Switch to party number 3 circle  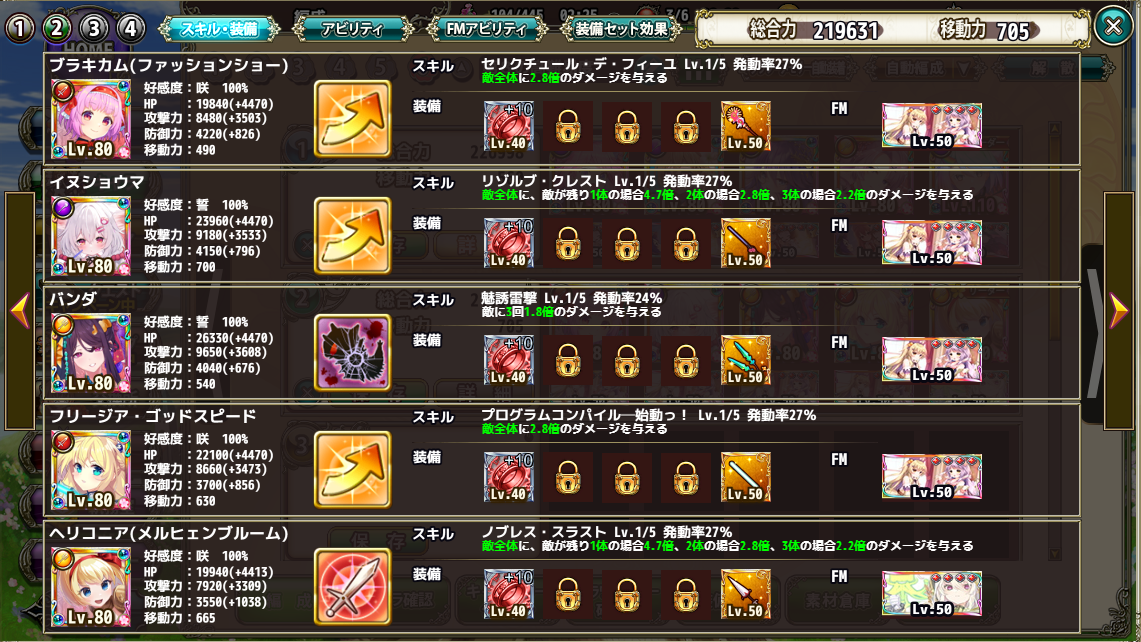[x=93, y=28]
